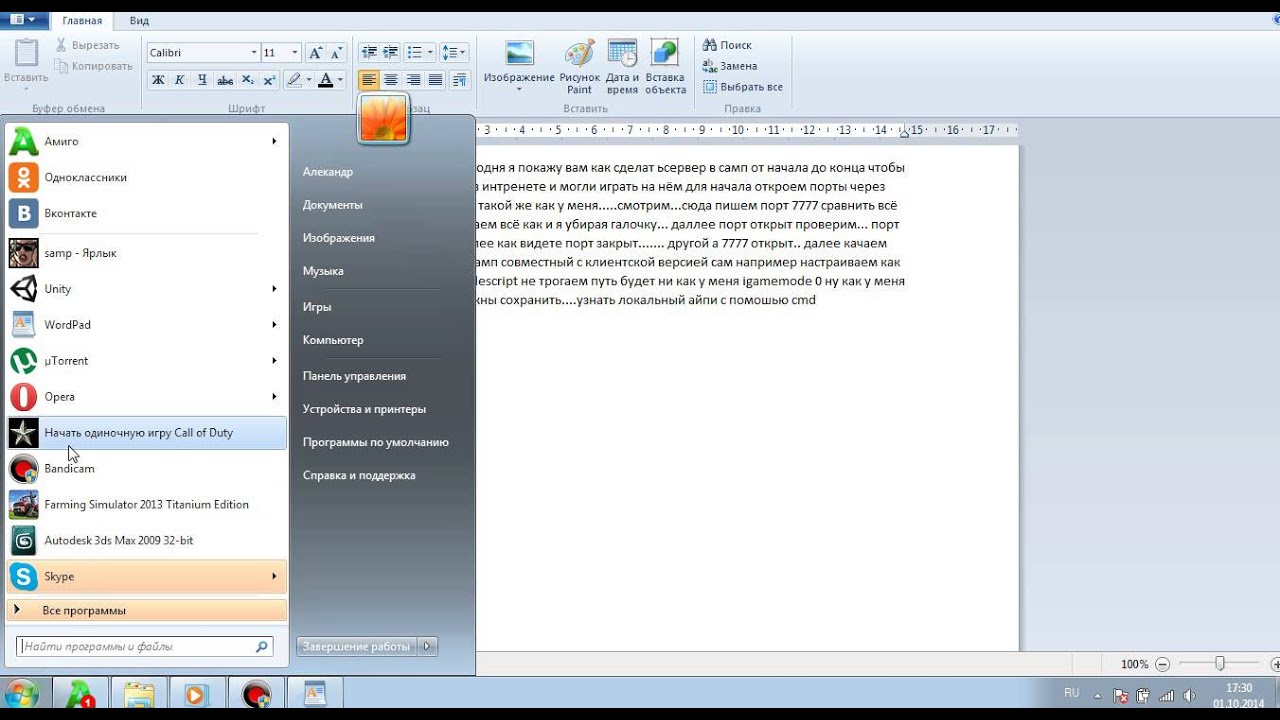Screen dimensions: 1280x720
Task: Pick the font color A swatch
Action: point(325,80)
